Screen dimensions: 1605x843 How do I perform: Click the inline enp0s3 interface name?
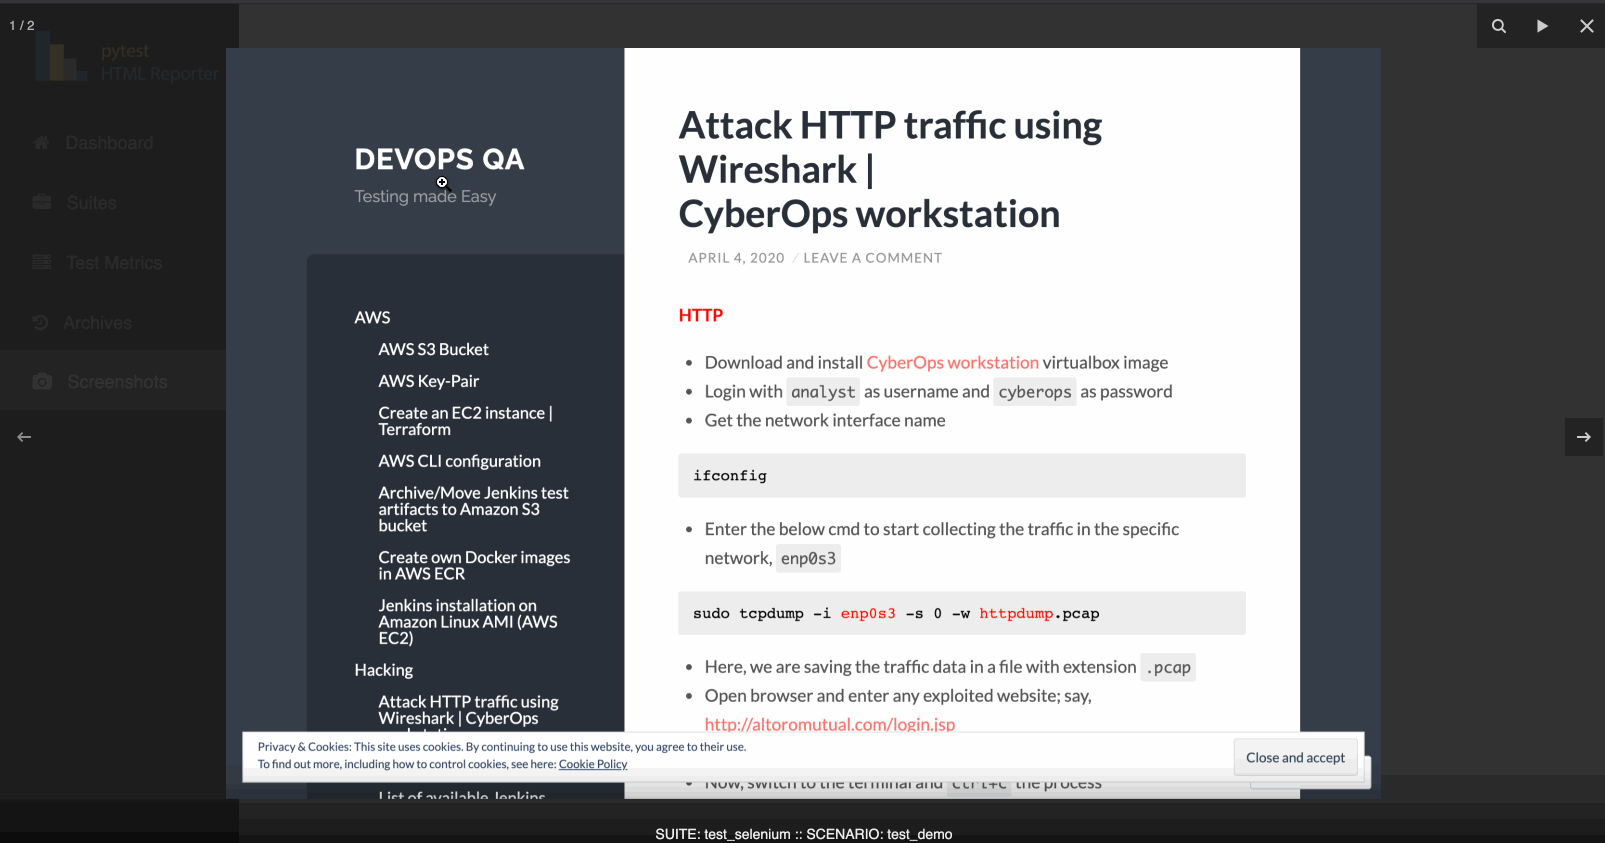[x=808, y=558]
